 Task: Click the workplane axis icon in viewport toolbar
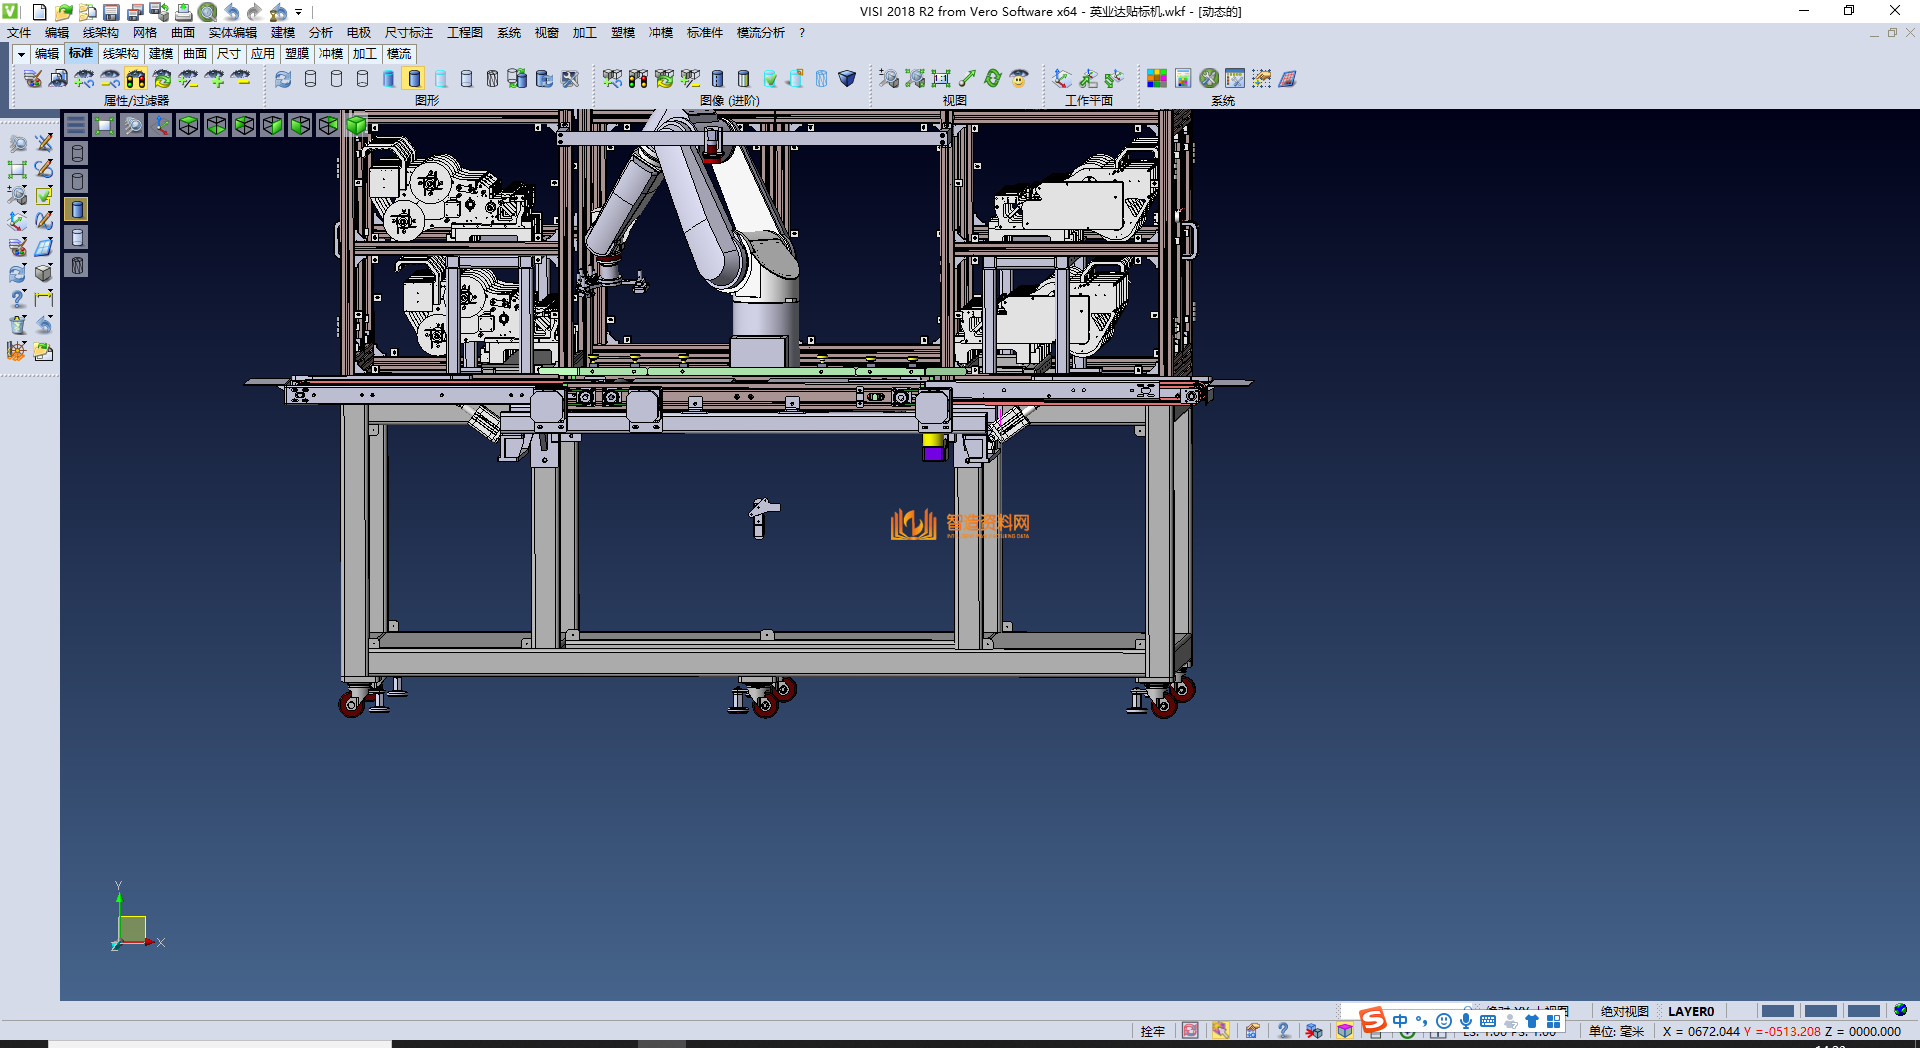[160, 125]
